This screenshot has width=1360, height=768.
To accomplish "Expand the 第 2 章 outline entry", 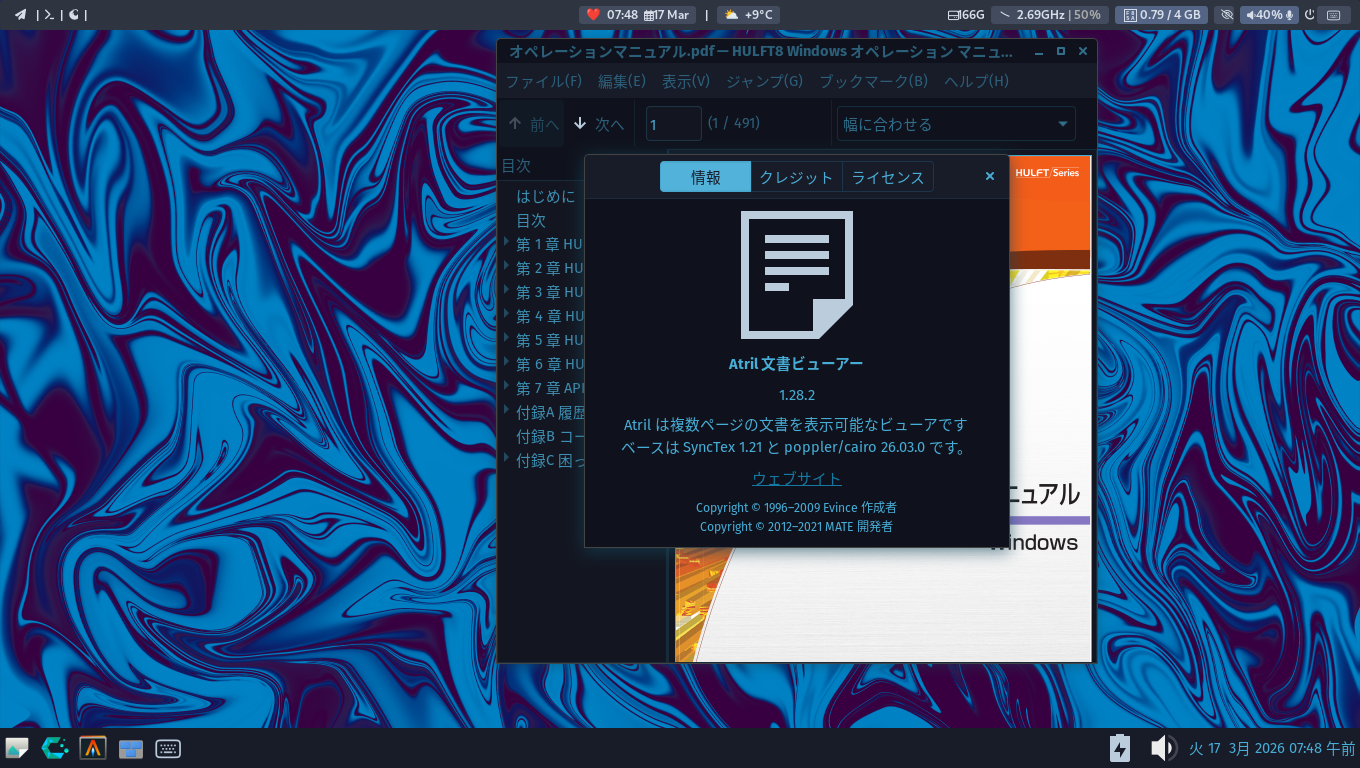I will click(507, 267).
